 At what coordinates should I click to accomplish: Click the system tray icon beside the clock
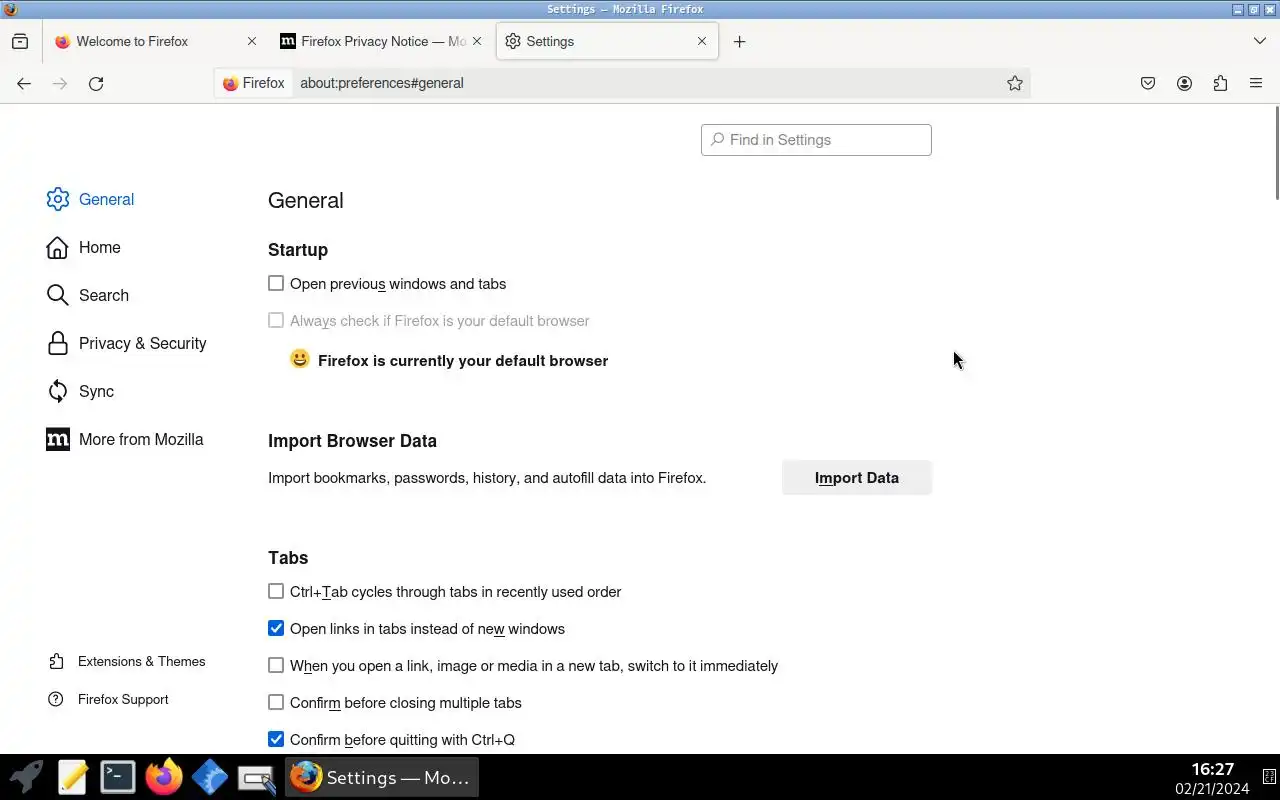pyautogui.click(x=1268, y=777)
